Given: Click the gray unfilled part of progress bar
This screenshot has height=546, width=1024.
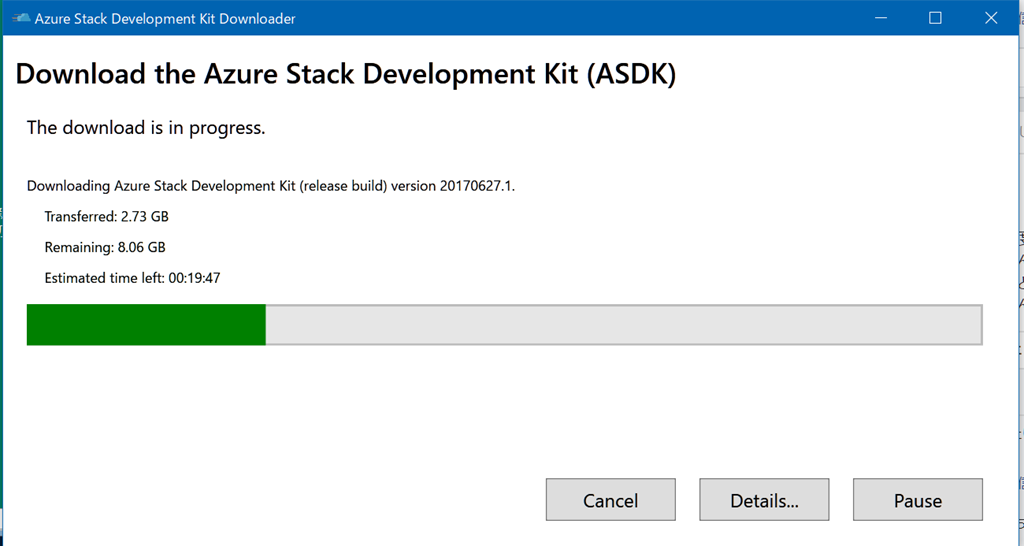Looking at the screenshot, I should 622,325.
